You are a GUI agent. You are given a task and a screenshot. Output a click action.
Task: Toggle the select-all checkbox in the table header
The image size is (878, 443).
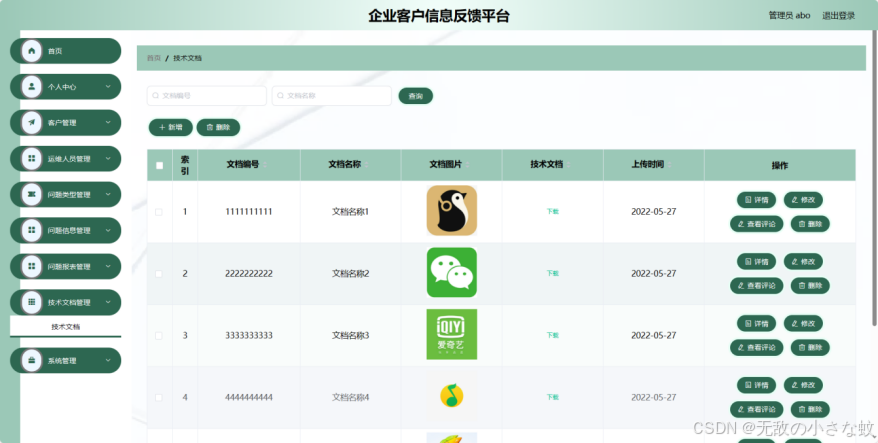pyautogui.click(x=160, y=165)
